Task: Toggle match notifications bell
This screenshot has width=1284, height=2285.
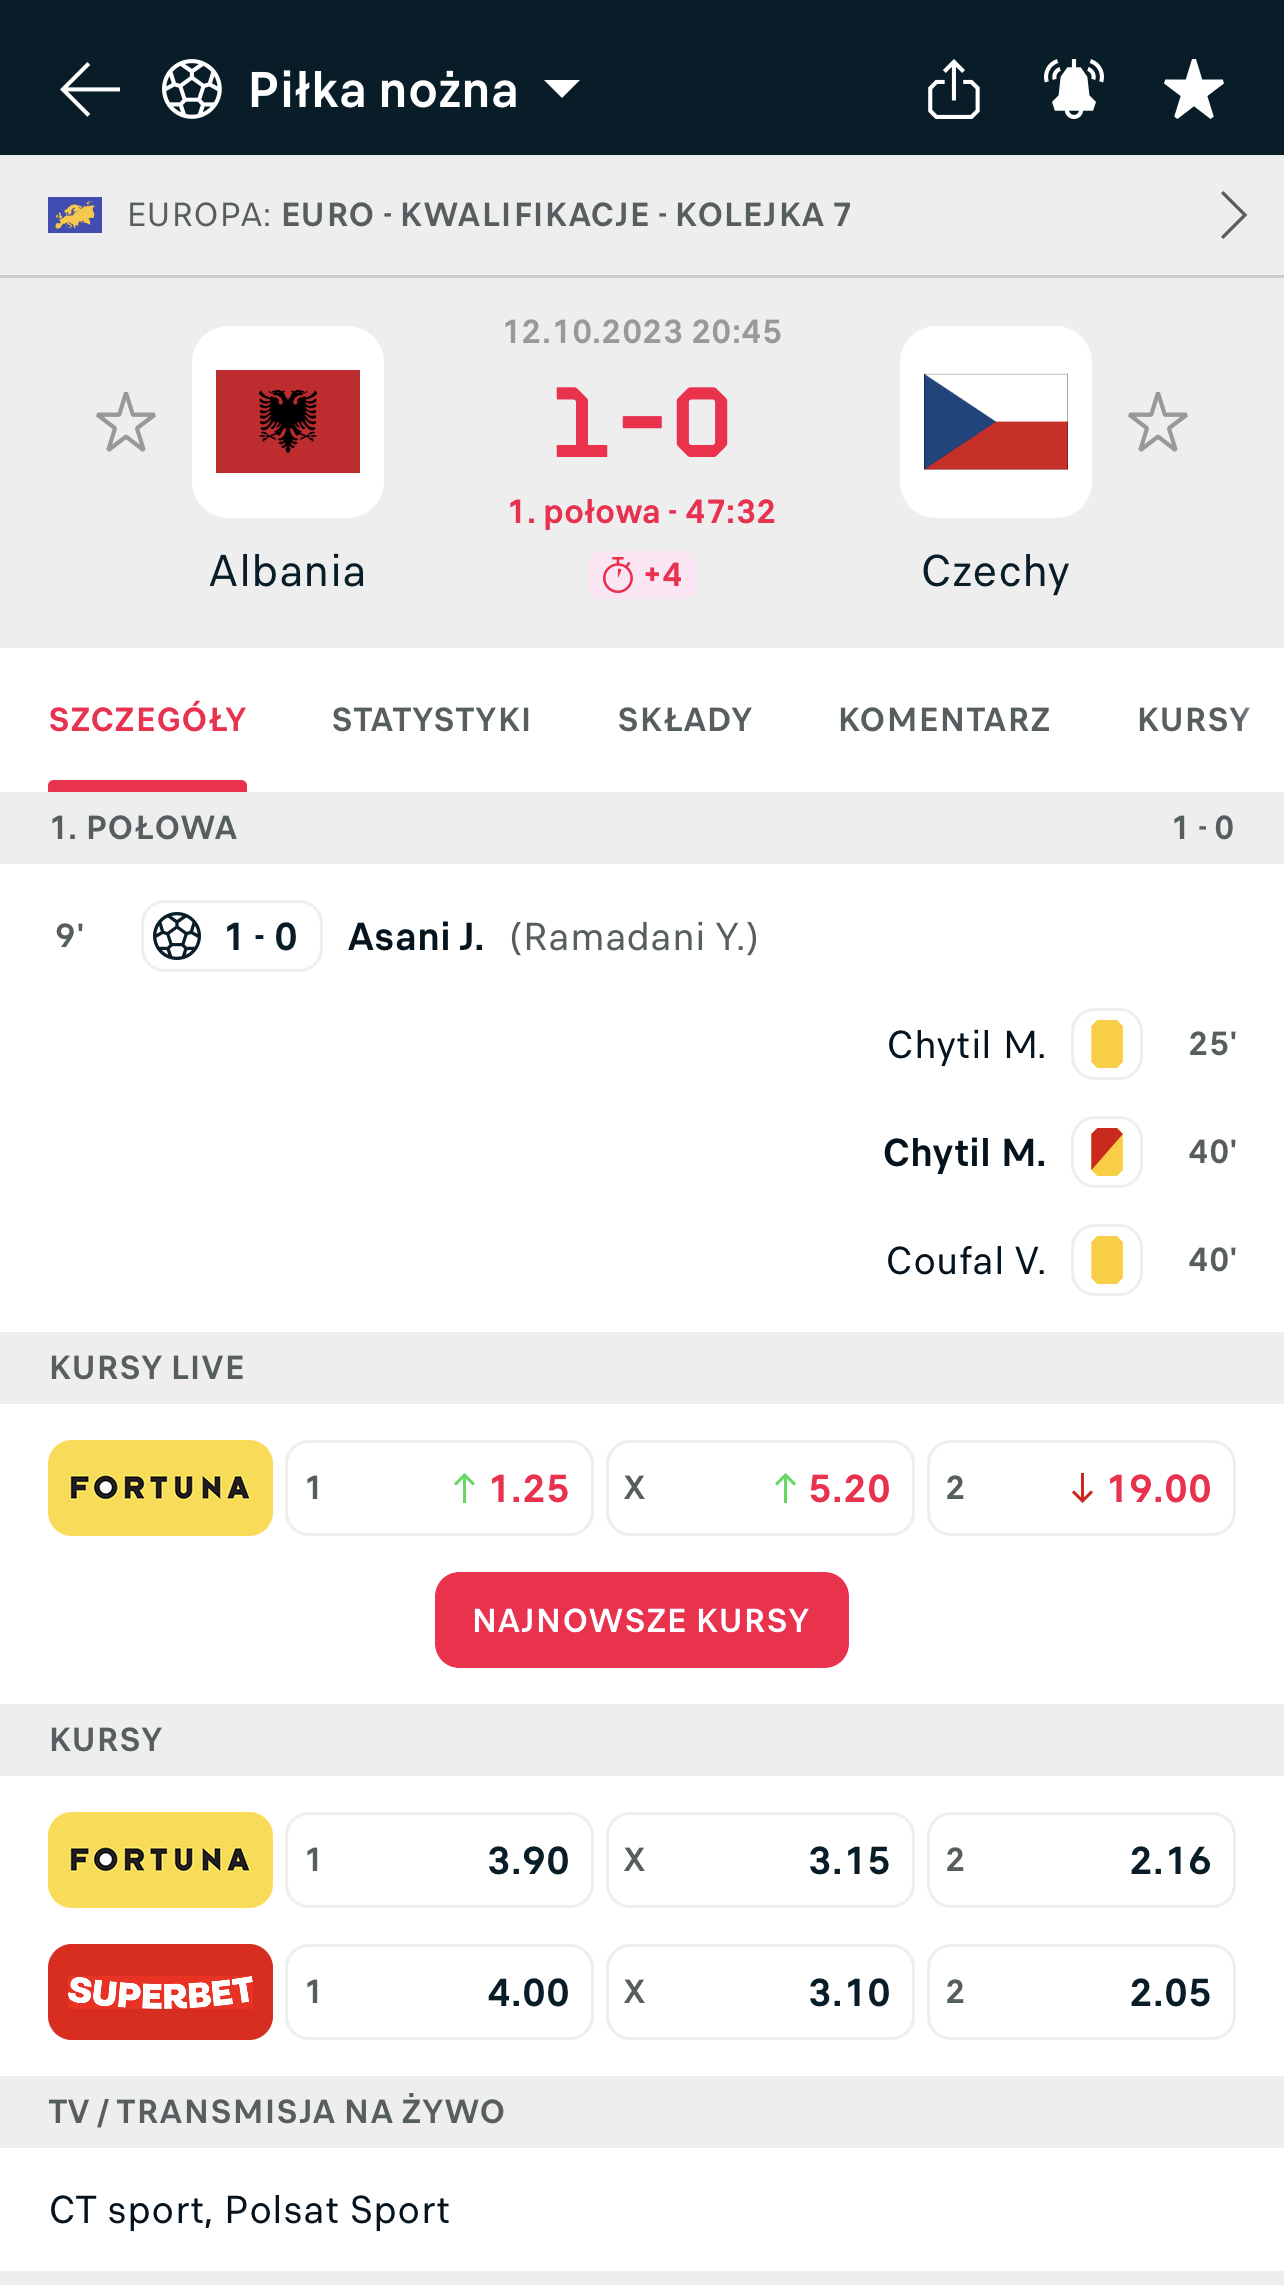Action: [1073, 90]
